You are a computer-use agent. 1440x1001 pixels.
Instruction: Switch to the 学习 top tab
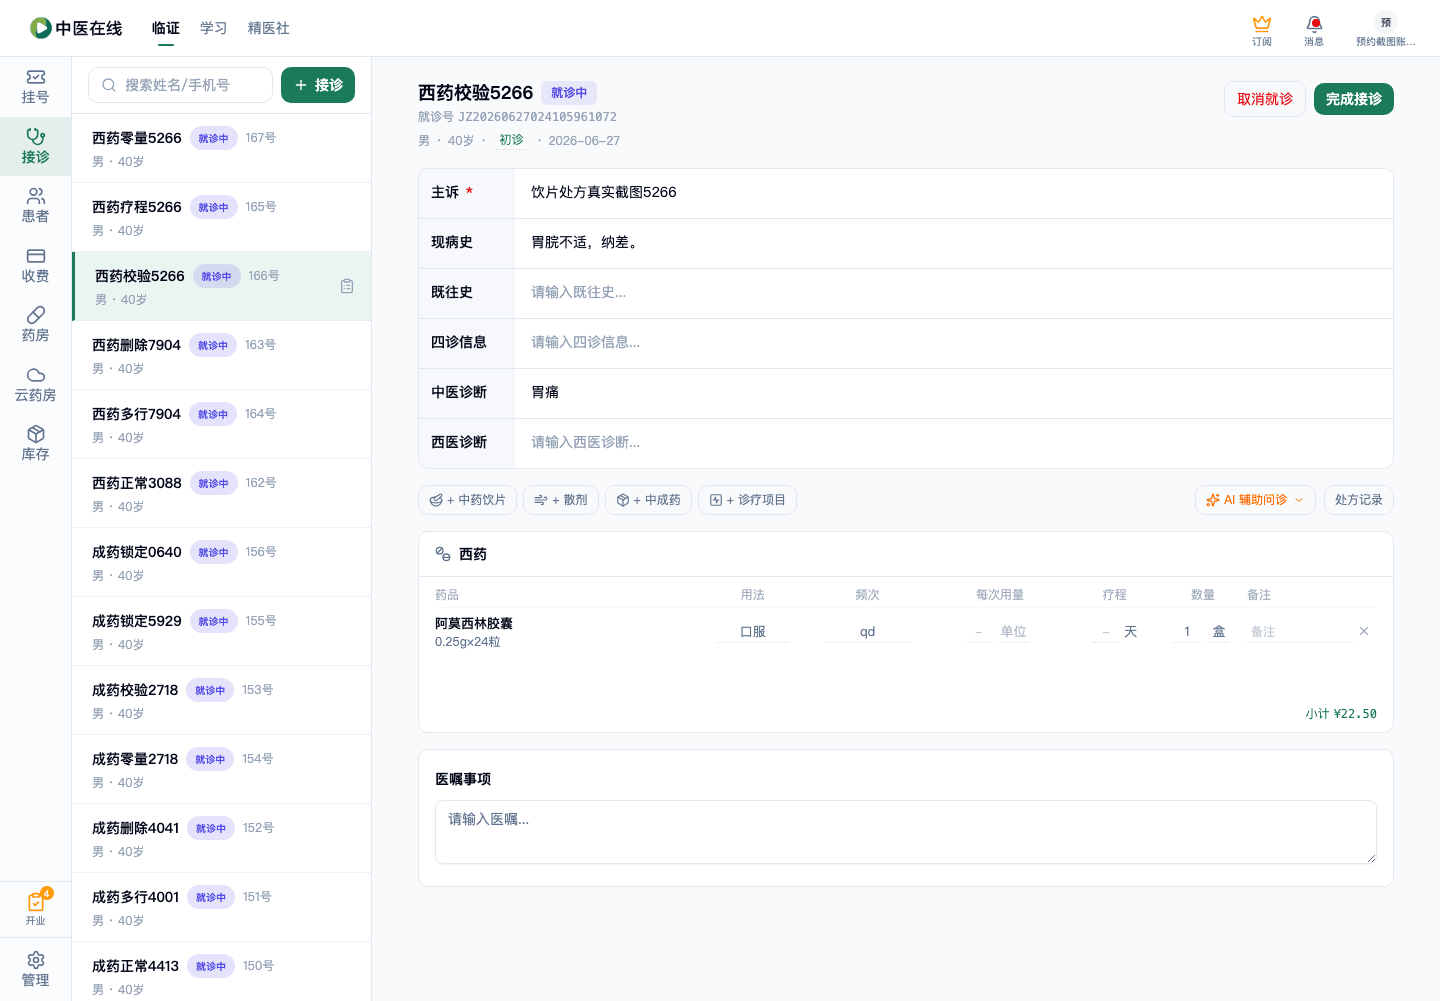pyautogui.click(x=214, y=28)
